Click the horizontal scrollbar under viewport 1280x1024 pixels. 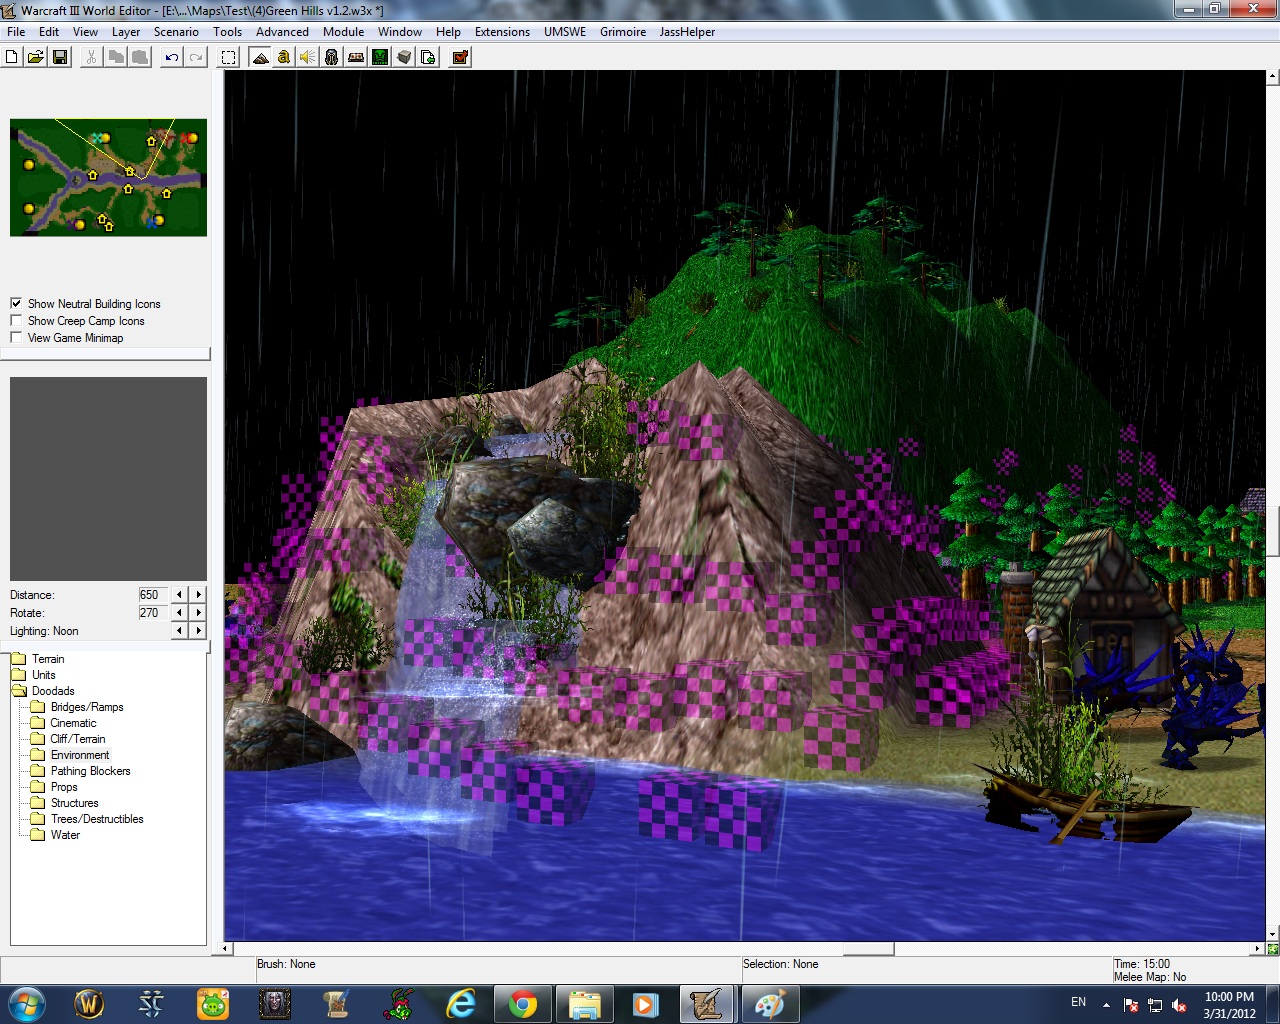point(742,948)
